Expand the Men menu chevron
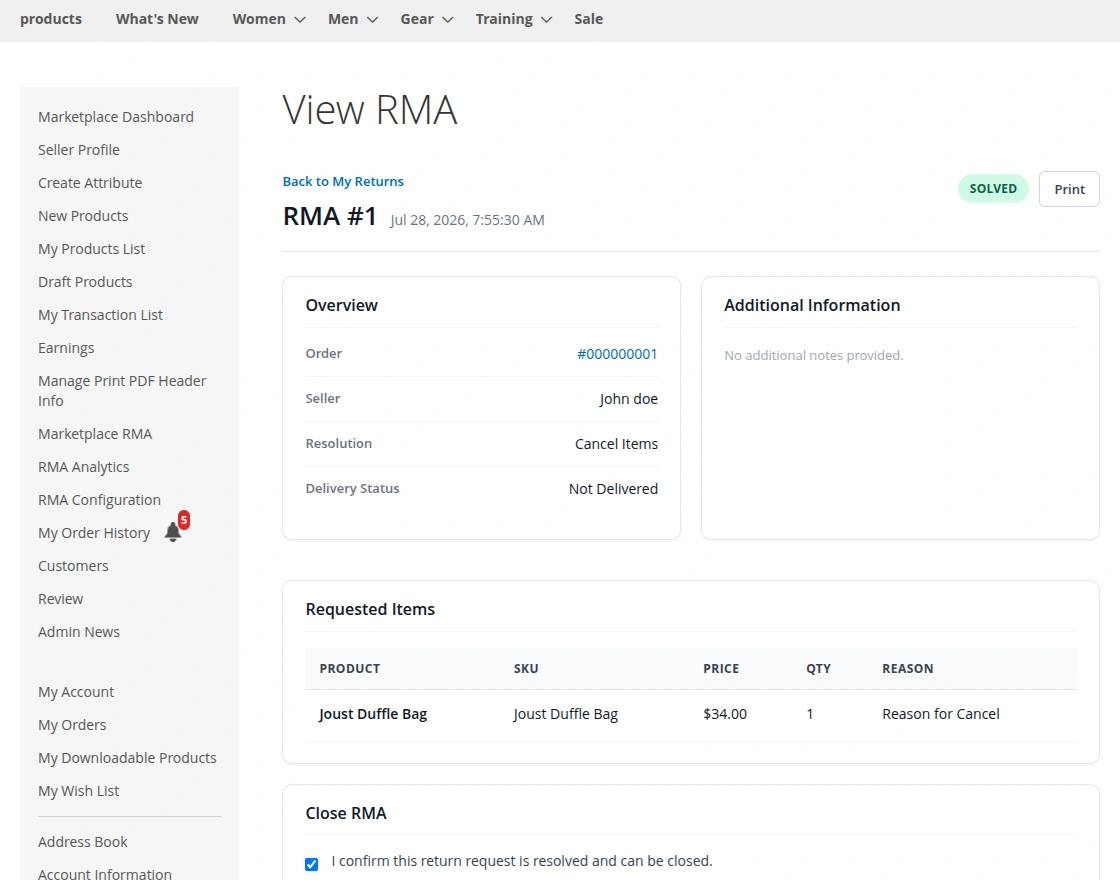This screenshot has width=1120, height=880. point(372,20)
